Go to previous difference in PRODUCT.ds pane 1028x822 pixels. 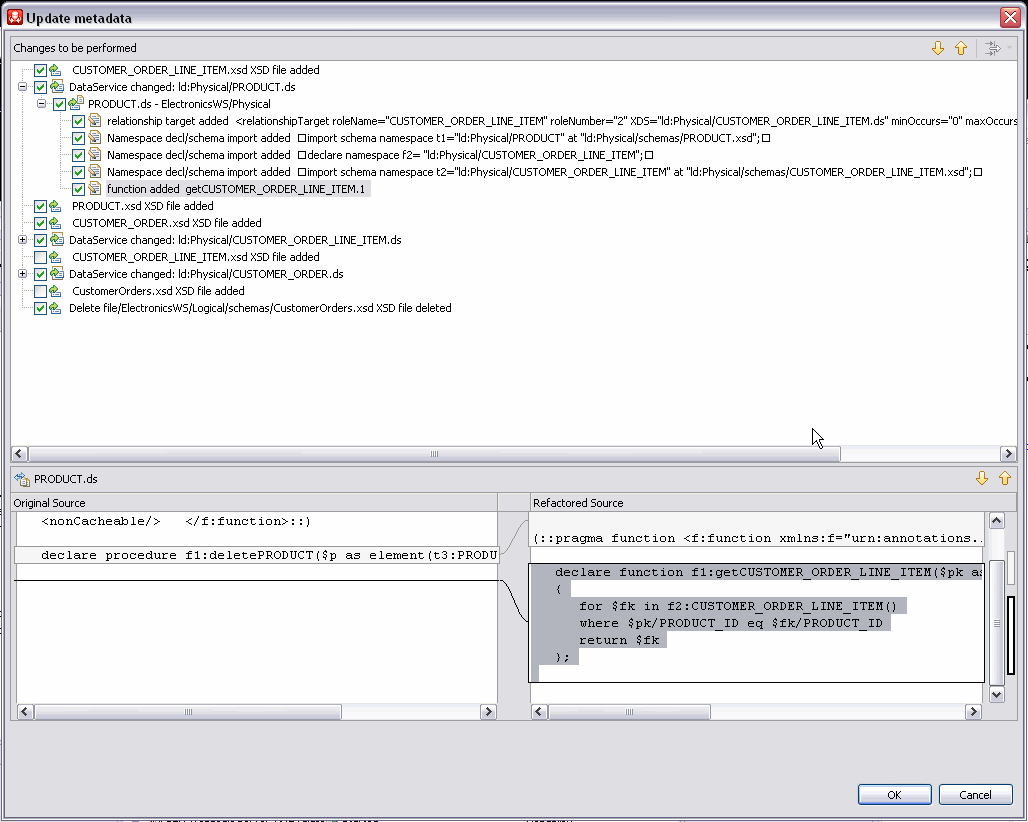tap(1005, 479)
